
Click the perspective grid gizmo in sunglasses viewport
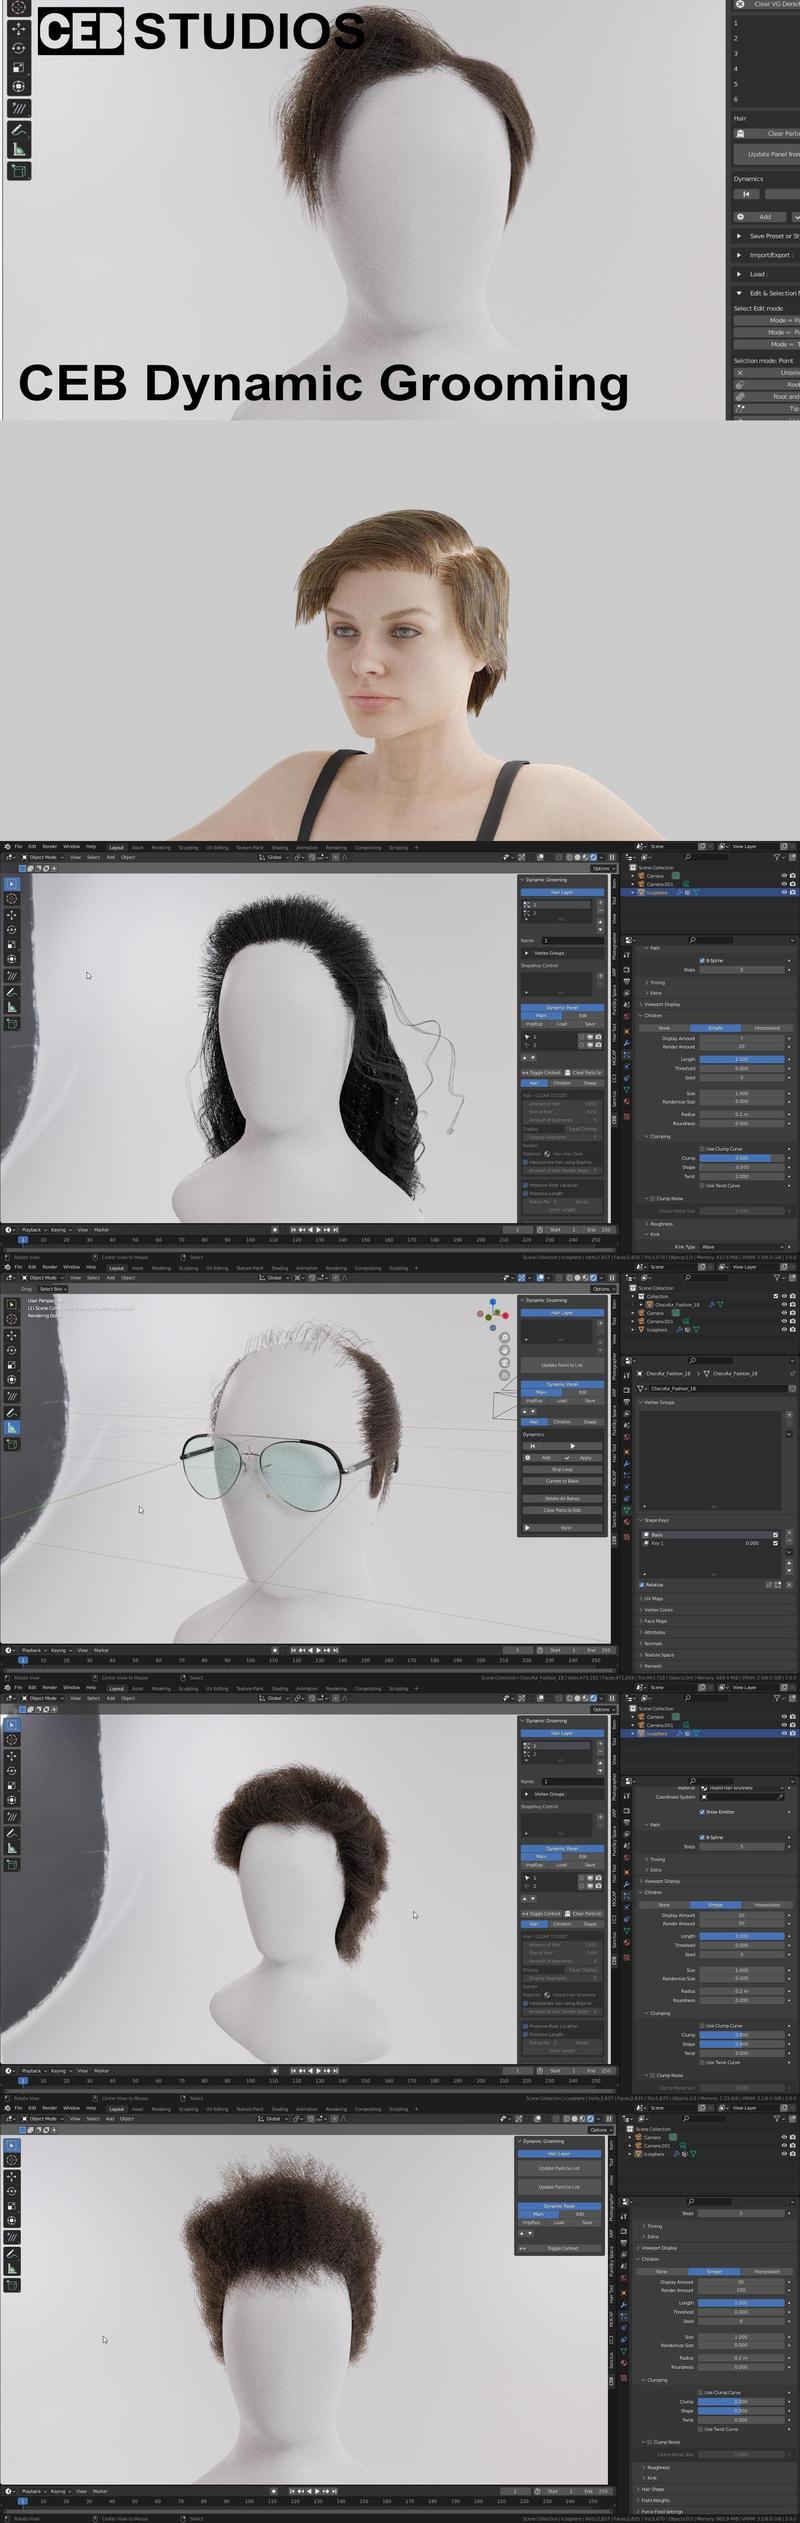coord(505,1375)
